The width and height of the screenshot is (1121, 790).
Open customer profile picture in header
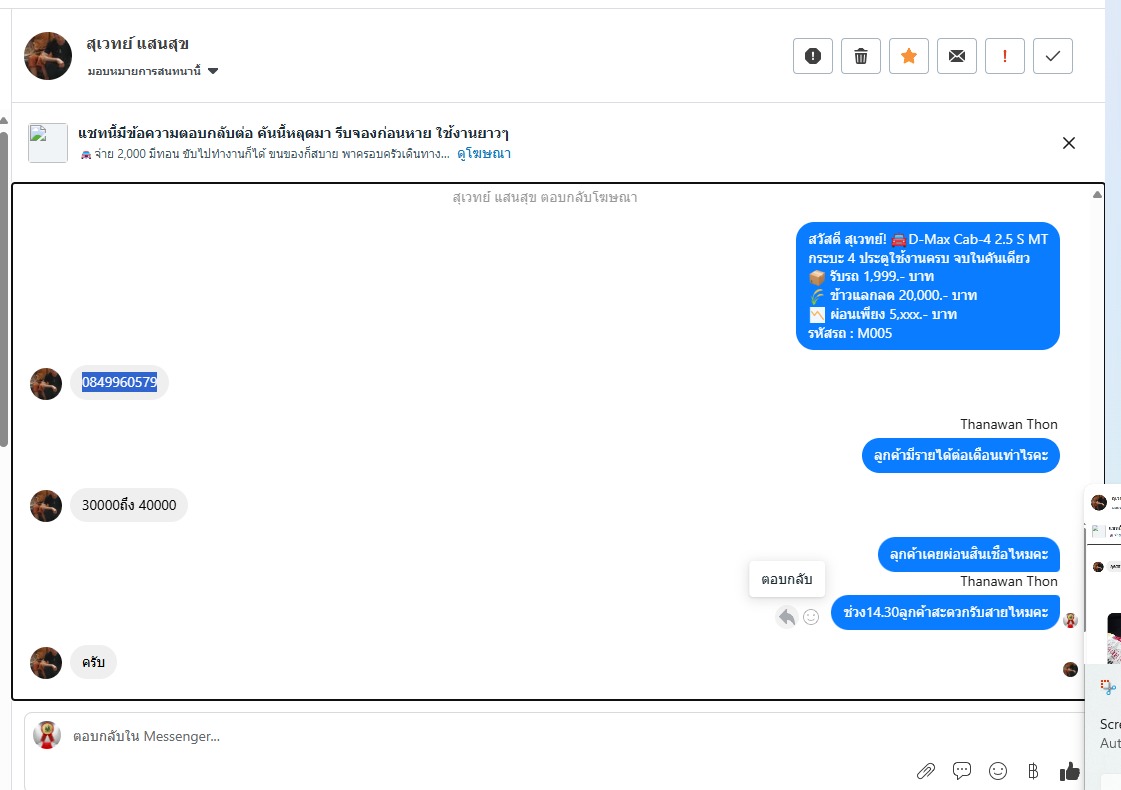pyautogui.click(x=48, y=56)
